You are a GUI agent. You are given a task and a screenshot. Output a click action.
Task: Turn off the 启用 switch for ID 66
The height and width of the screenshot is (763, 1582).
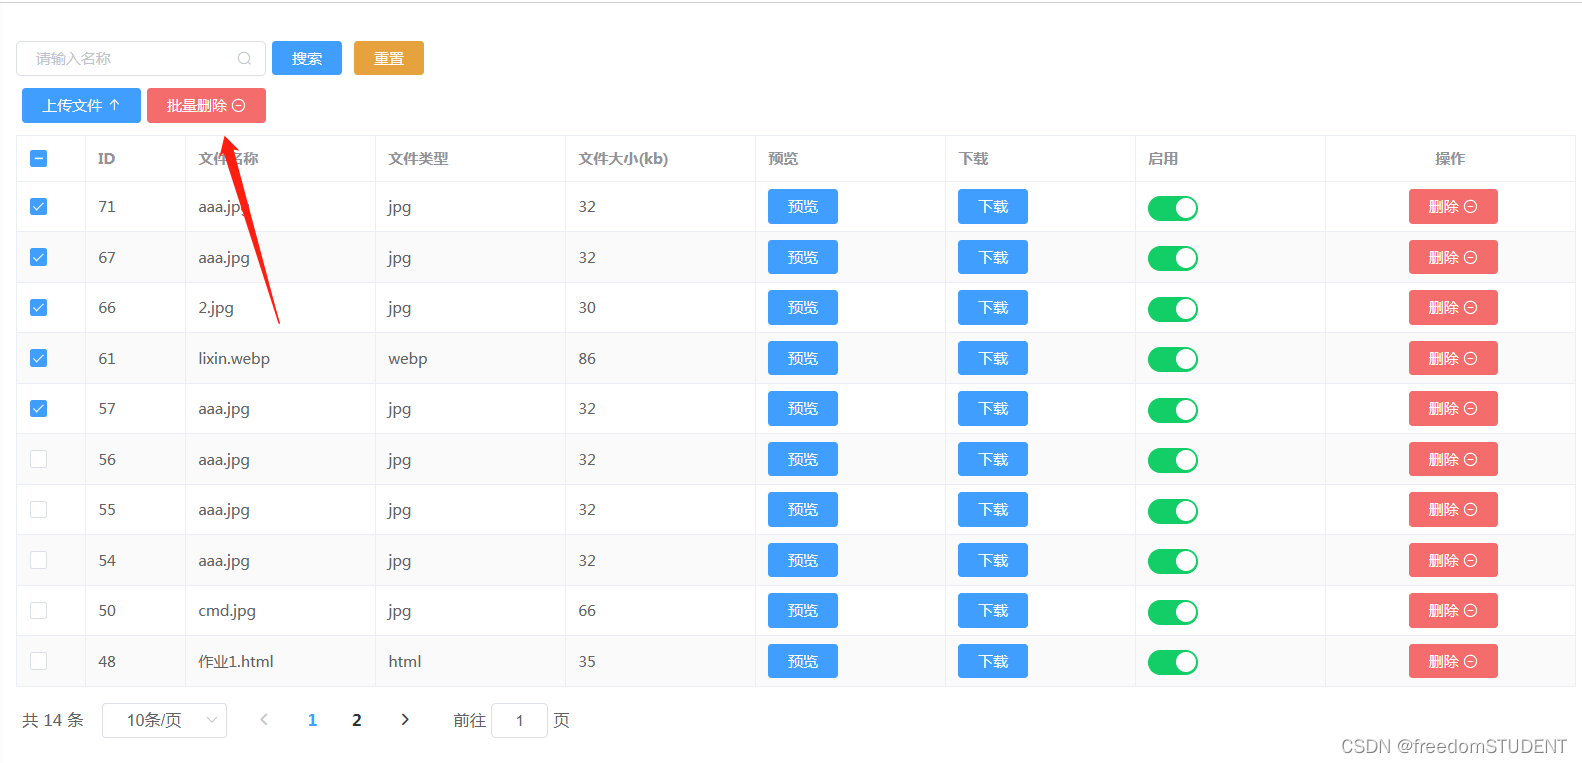1173,309
